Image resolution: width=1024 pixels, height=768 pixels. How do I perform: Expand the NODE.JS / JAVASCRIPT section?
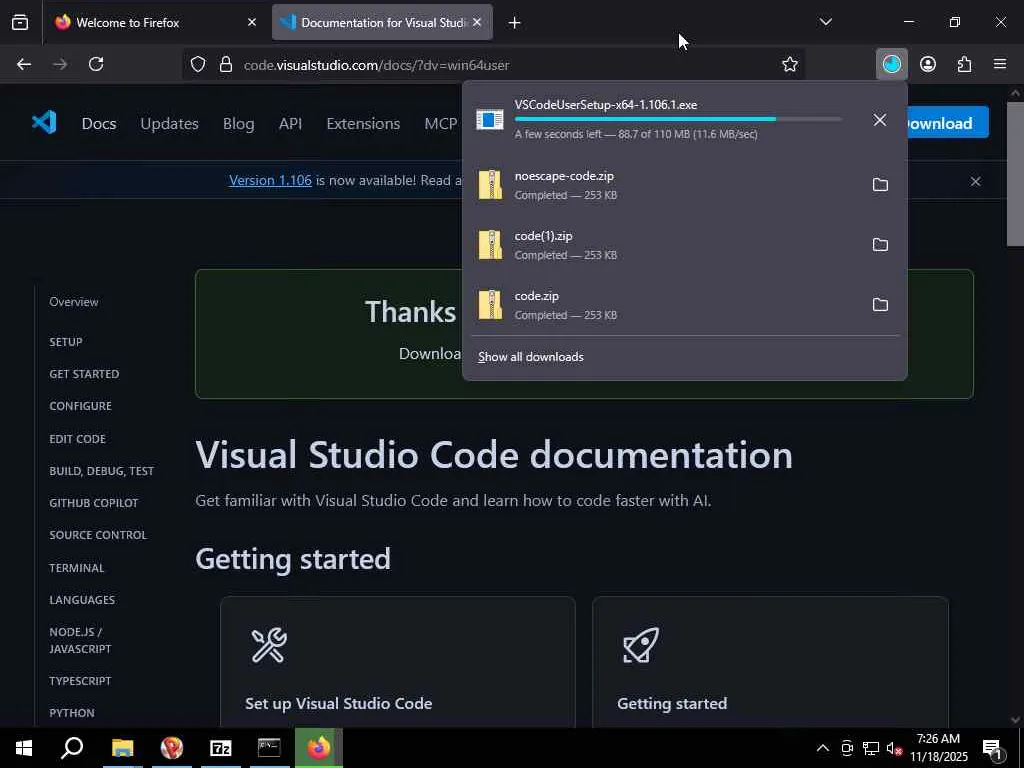point(80,640)
